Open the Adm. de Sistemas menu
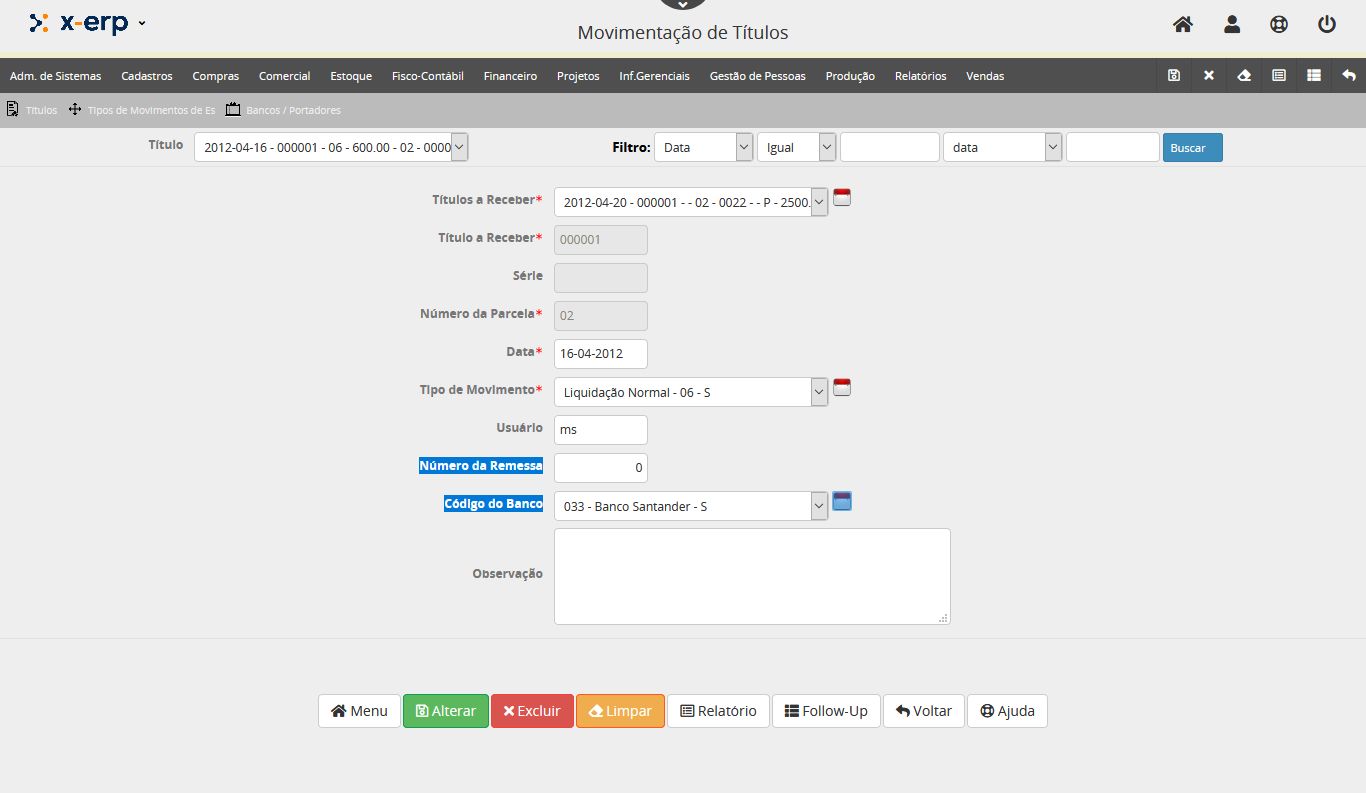This screenshot has width=1366, height=793. tap(55, 76)
